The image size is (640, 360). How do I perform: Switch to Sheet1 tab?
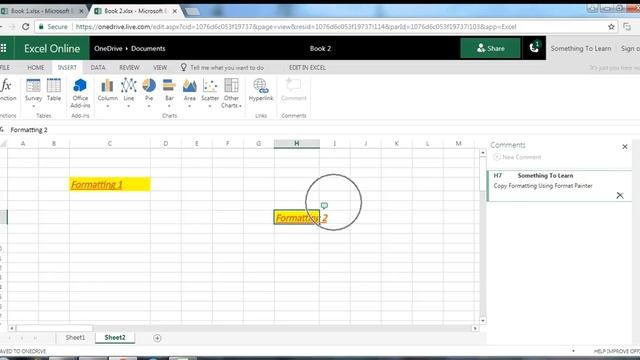pos(76,338)
